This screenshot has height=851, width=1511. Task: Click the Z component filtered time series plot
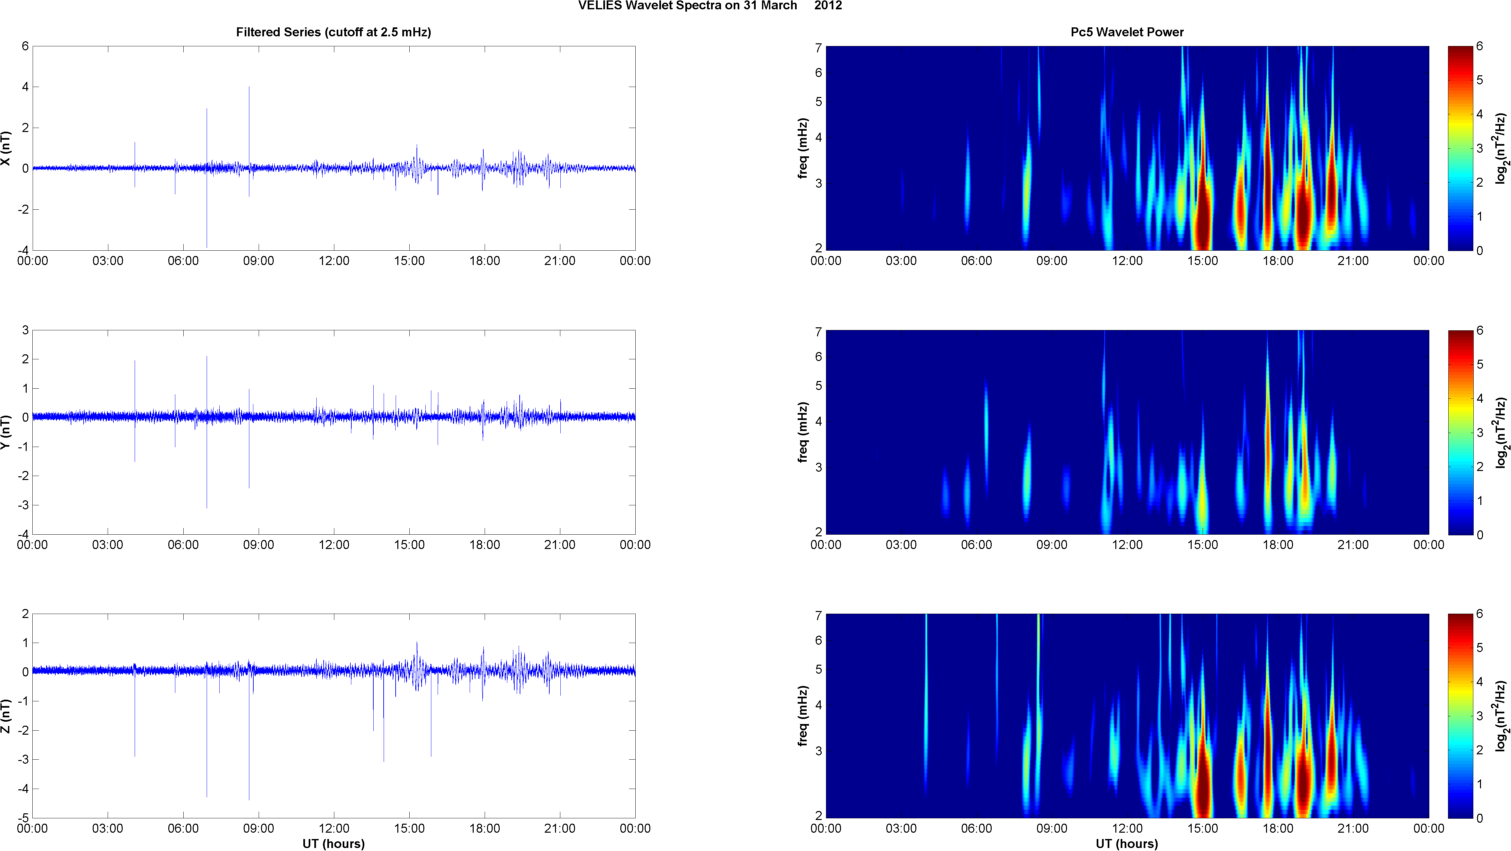click(334, 716)
